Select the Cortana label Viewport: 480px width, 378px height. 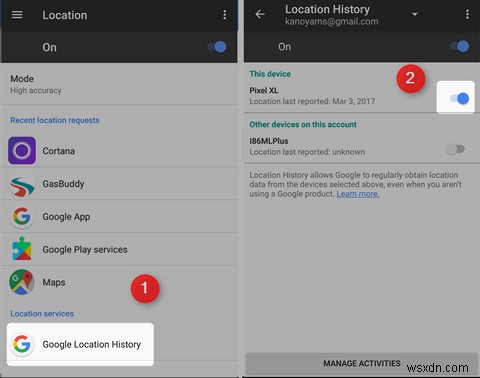(x=59, y=151)
